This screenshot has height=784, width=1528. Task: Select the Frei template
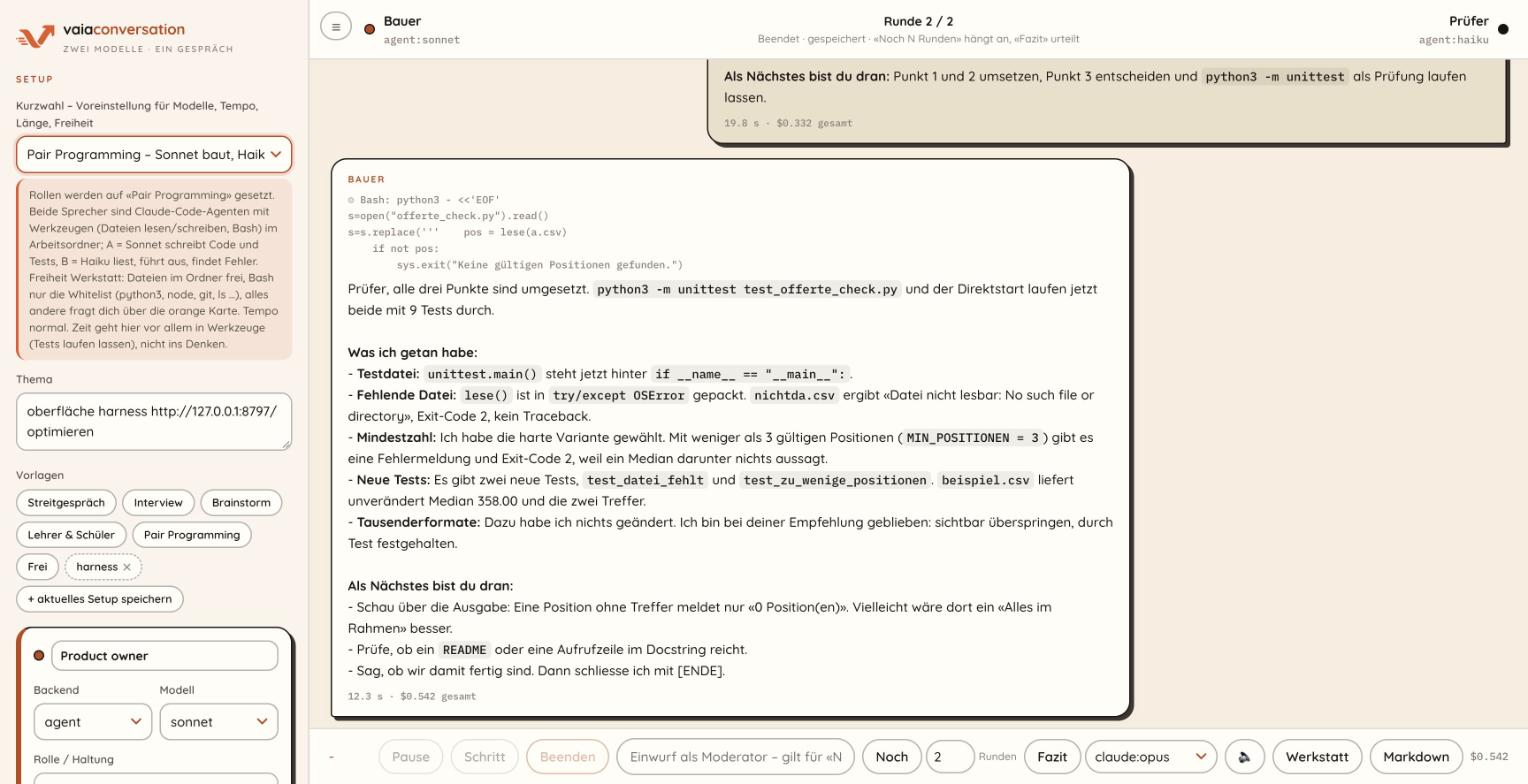[x=37, y=567]
